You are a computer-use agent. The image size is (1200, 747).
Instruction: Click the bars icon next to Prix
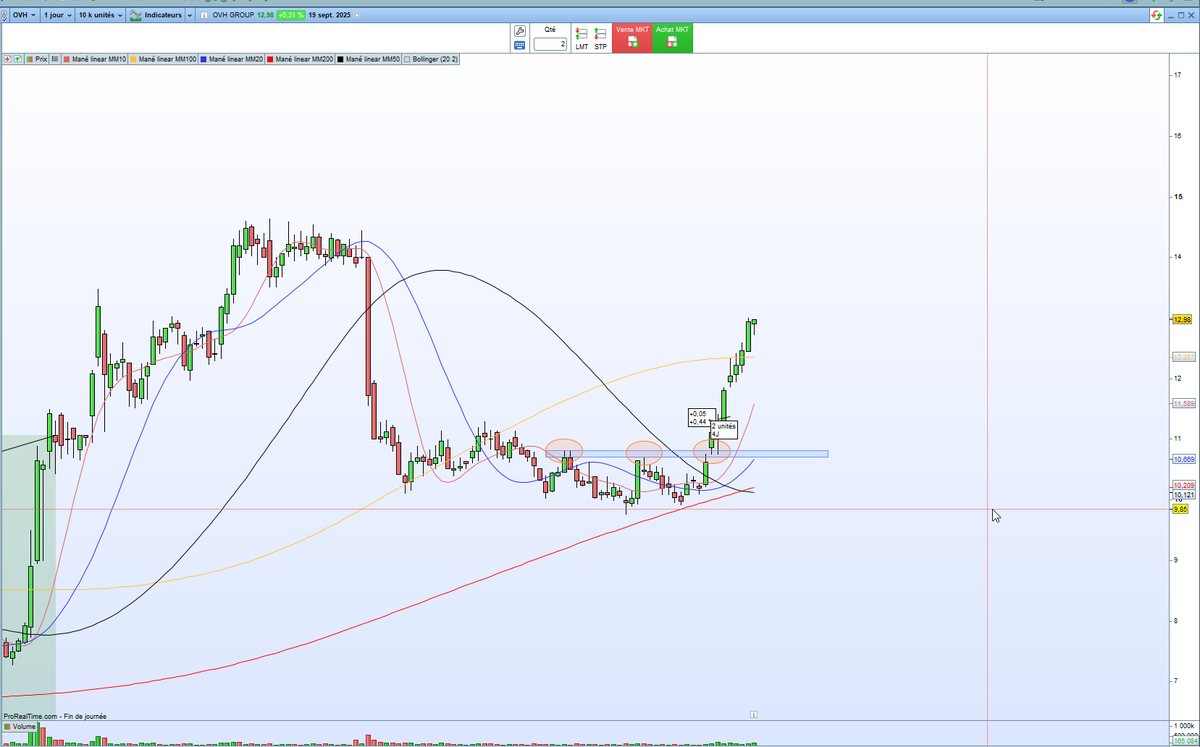54,60
